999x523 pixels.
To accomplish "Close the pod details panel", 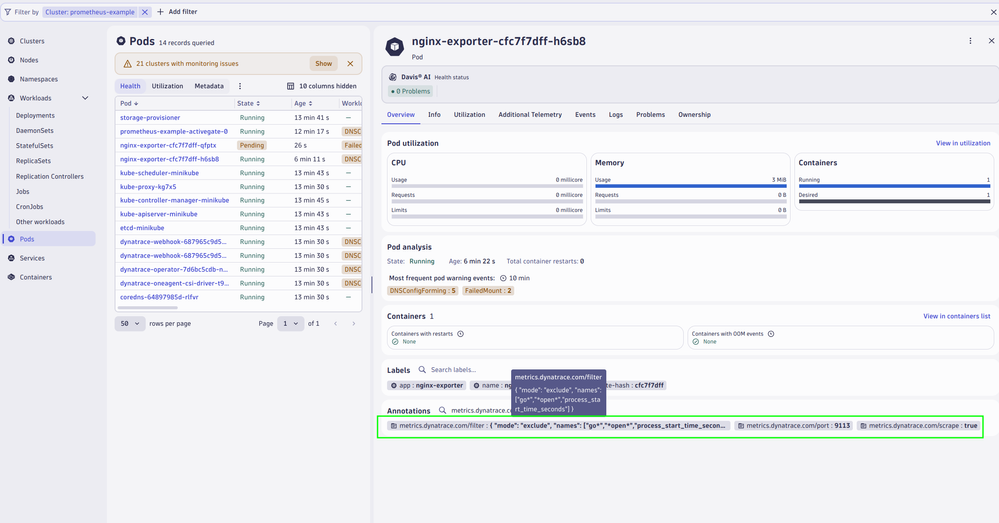I will click(991, 41).
